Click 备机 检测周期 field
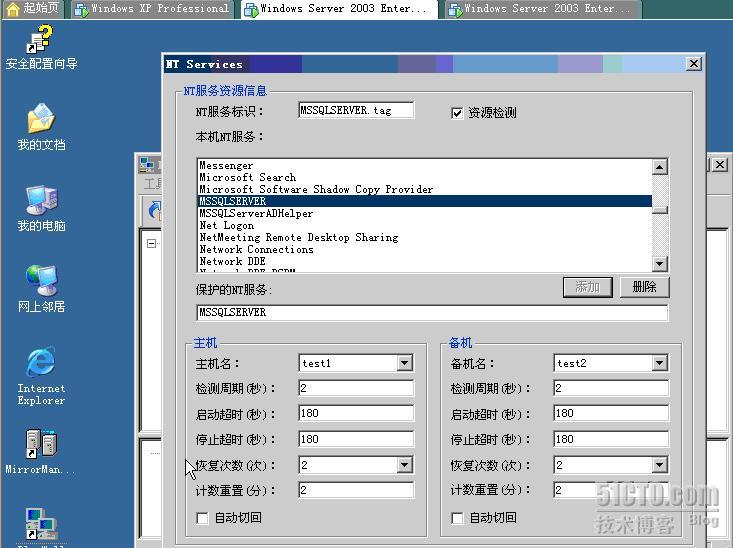 [x=611, y=388]
